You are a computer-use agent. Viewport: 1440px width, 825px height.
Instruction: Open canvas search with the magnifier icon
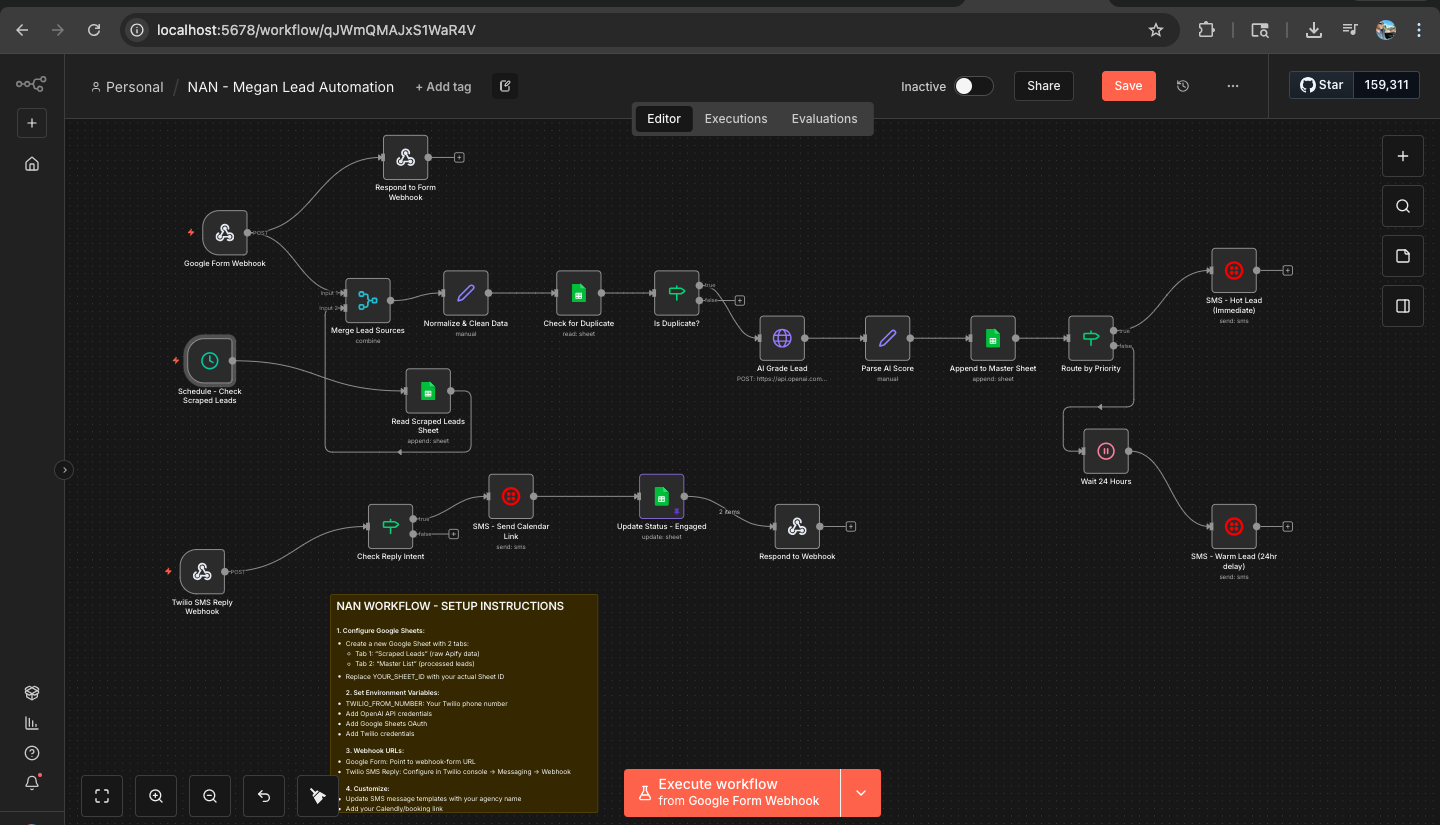point(1402,205)
